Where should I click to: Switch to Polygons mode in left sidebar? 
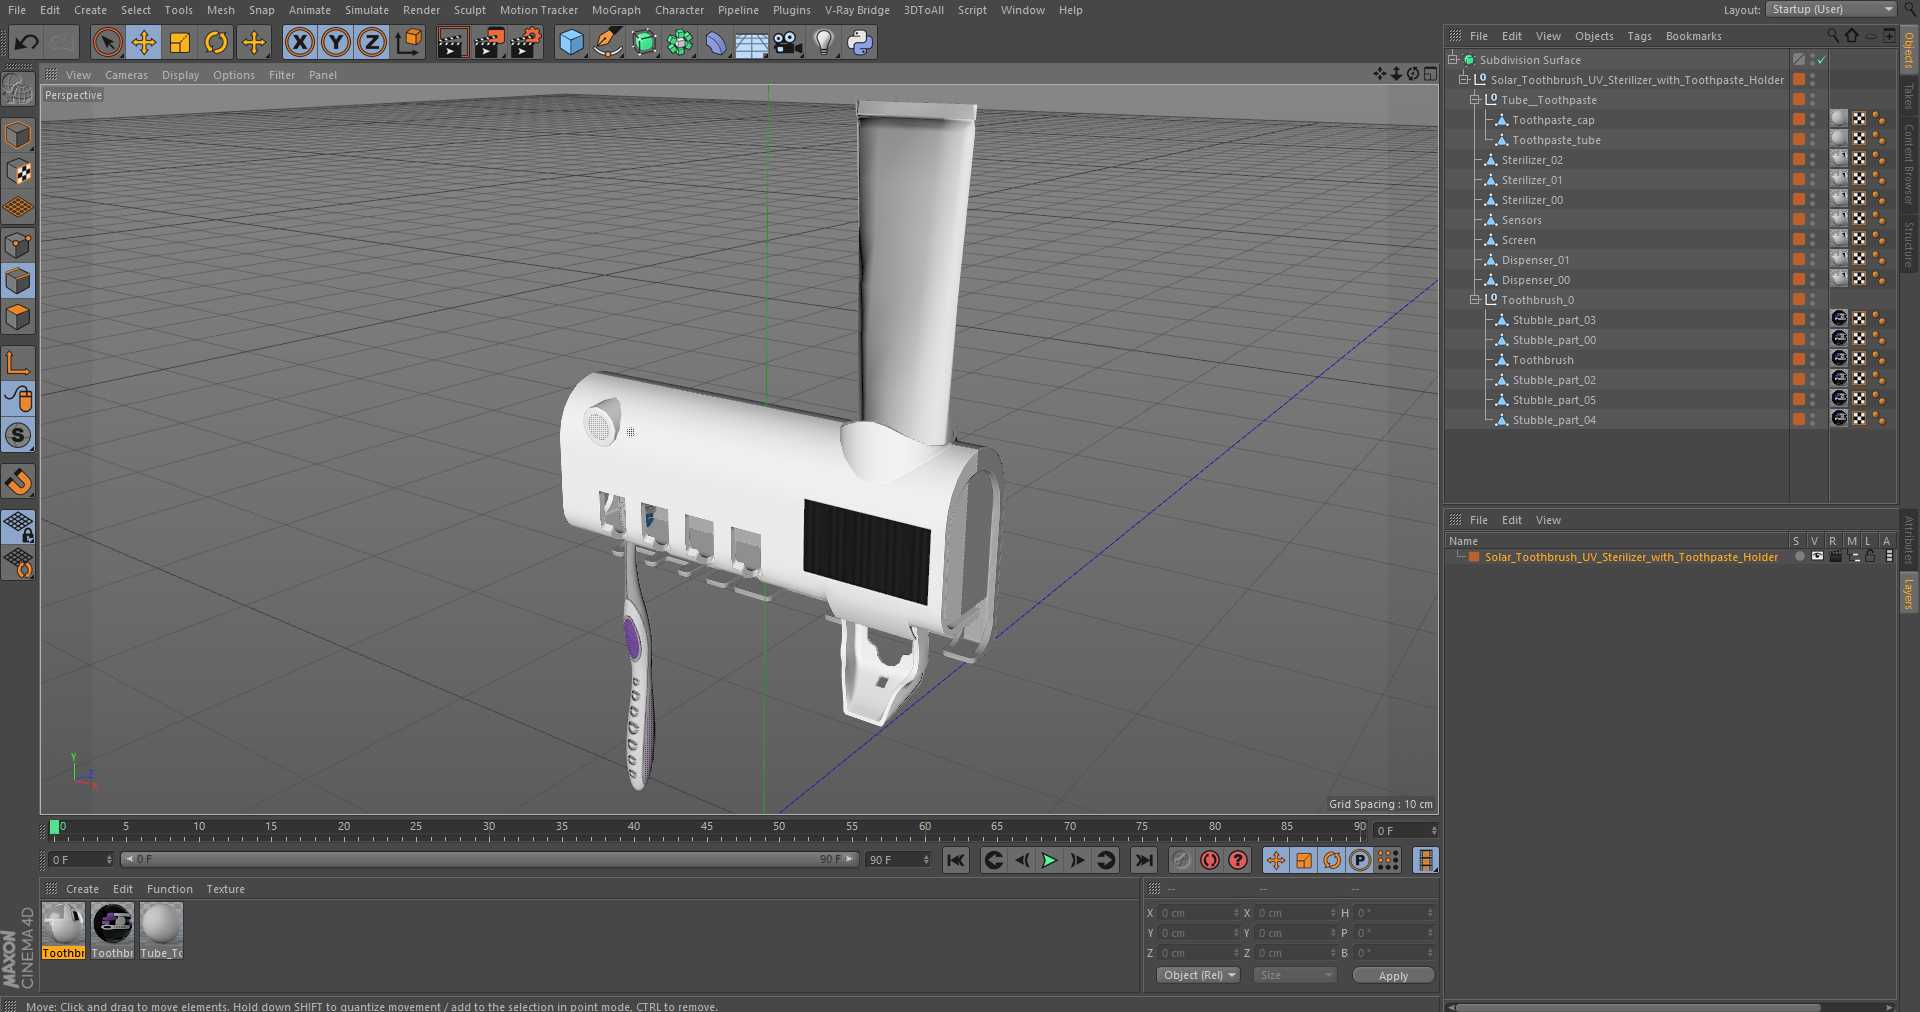[x=18, y=318]
